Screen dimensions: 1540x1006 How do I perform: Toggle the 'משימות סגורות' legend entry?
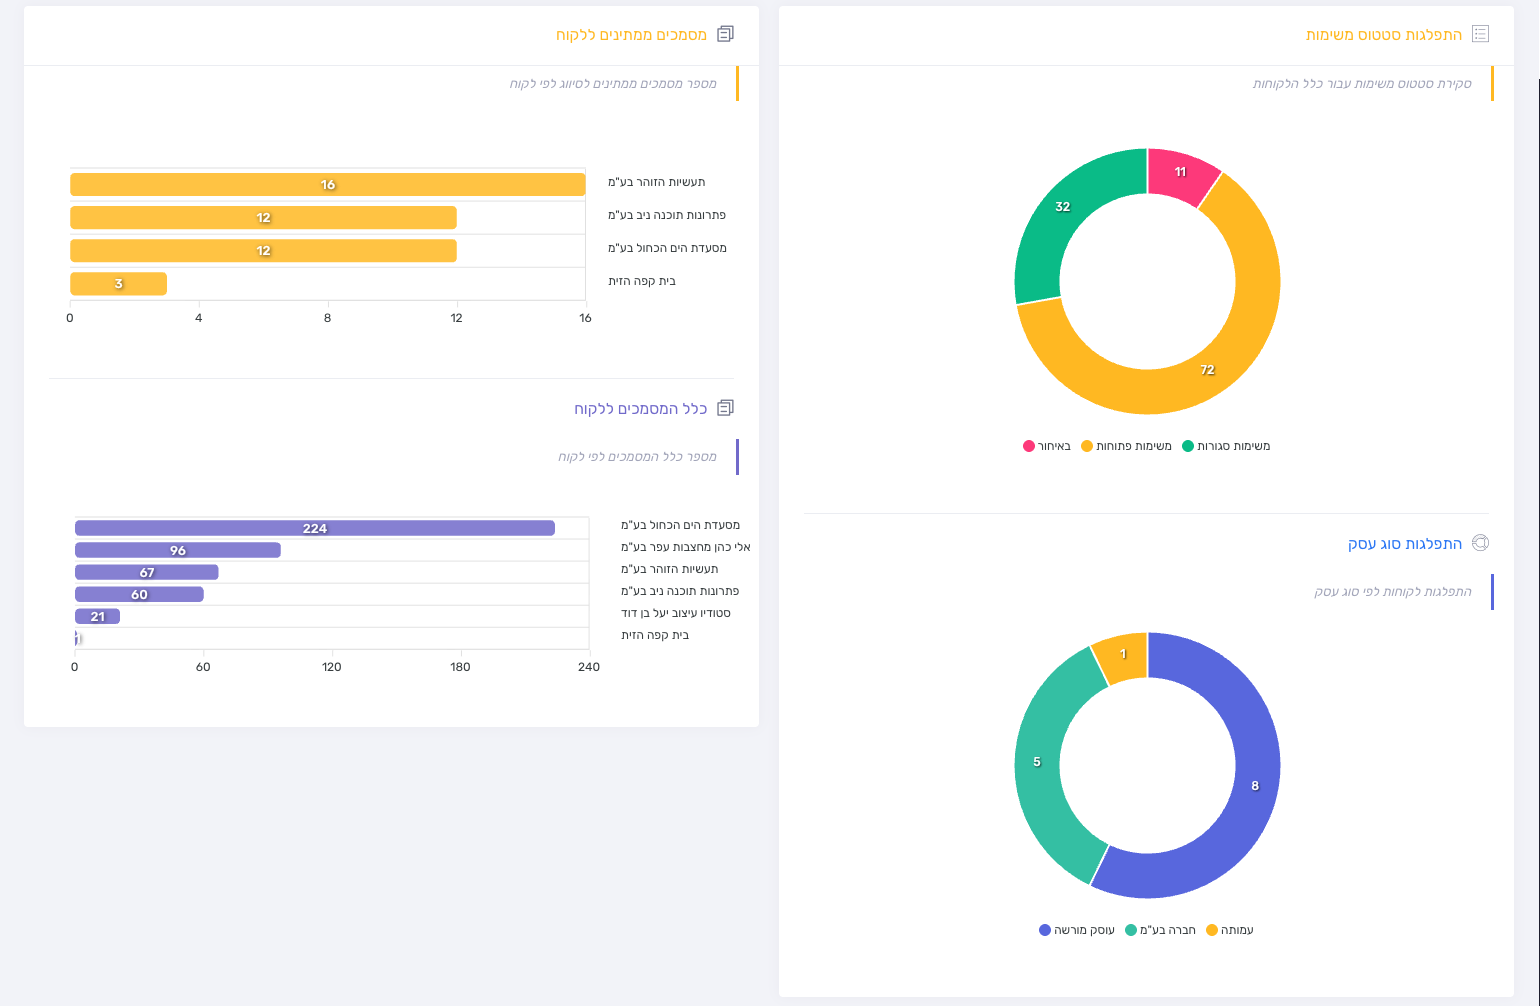click(1226, 446)
